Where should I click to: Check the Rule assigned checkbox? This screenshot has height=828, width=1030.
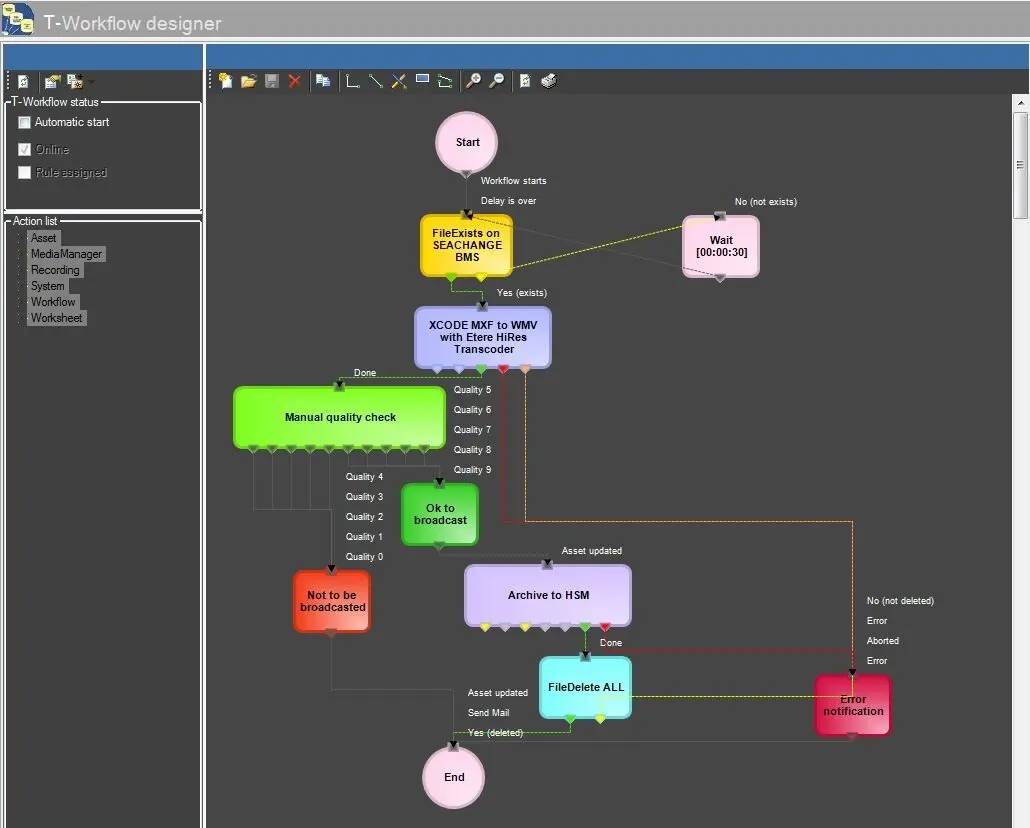(25, 172)
